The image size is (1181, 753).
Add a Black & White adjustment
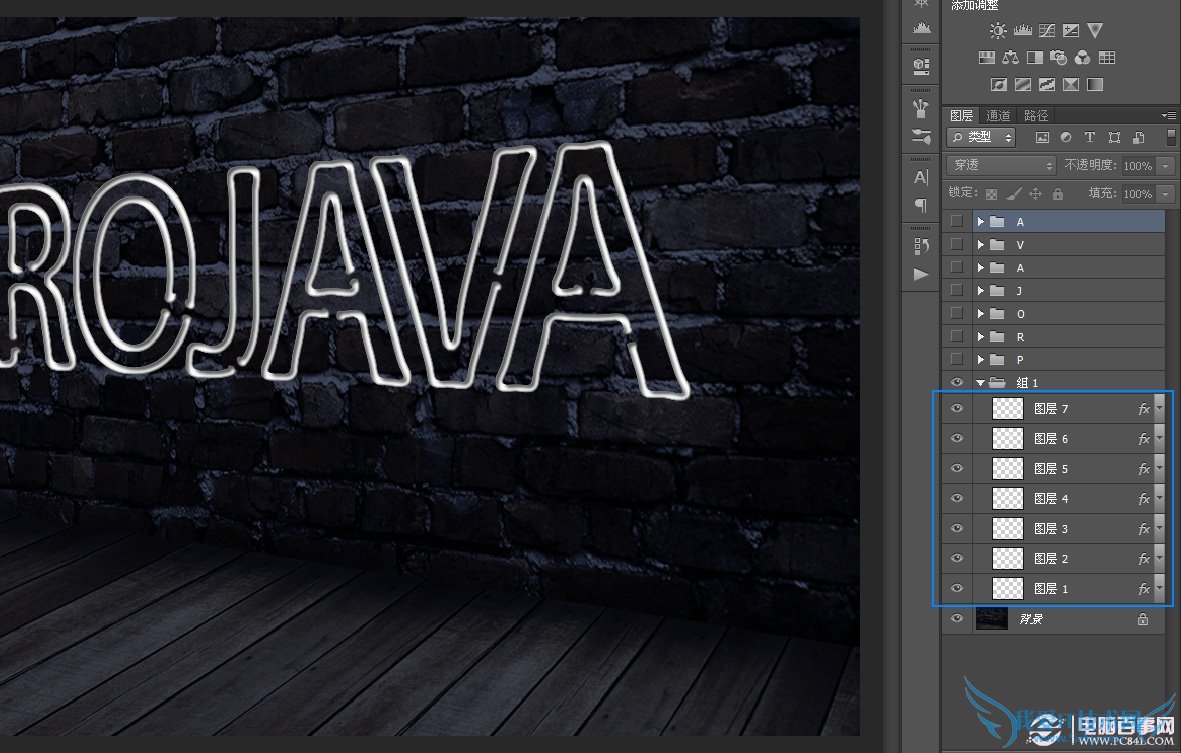(x=1035, y=58)
